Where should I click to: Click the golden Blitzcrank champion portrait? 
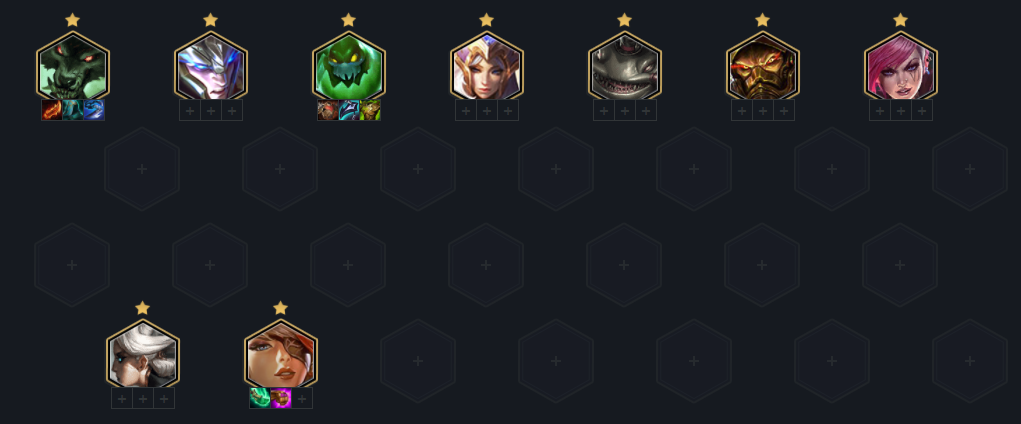[762, 67]
